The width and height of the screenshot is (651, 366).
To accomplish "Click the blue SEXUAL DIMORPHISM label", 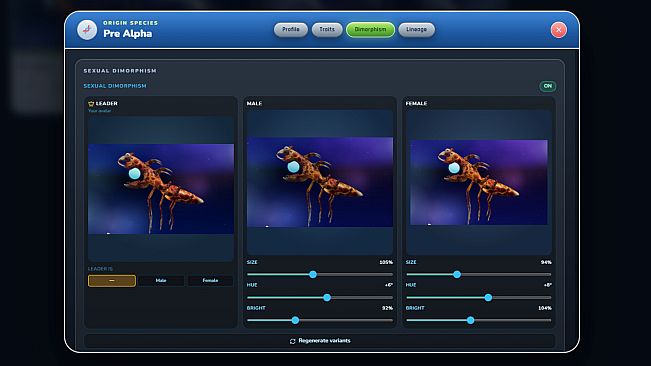I will 115,86.
